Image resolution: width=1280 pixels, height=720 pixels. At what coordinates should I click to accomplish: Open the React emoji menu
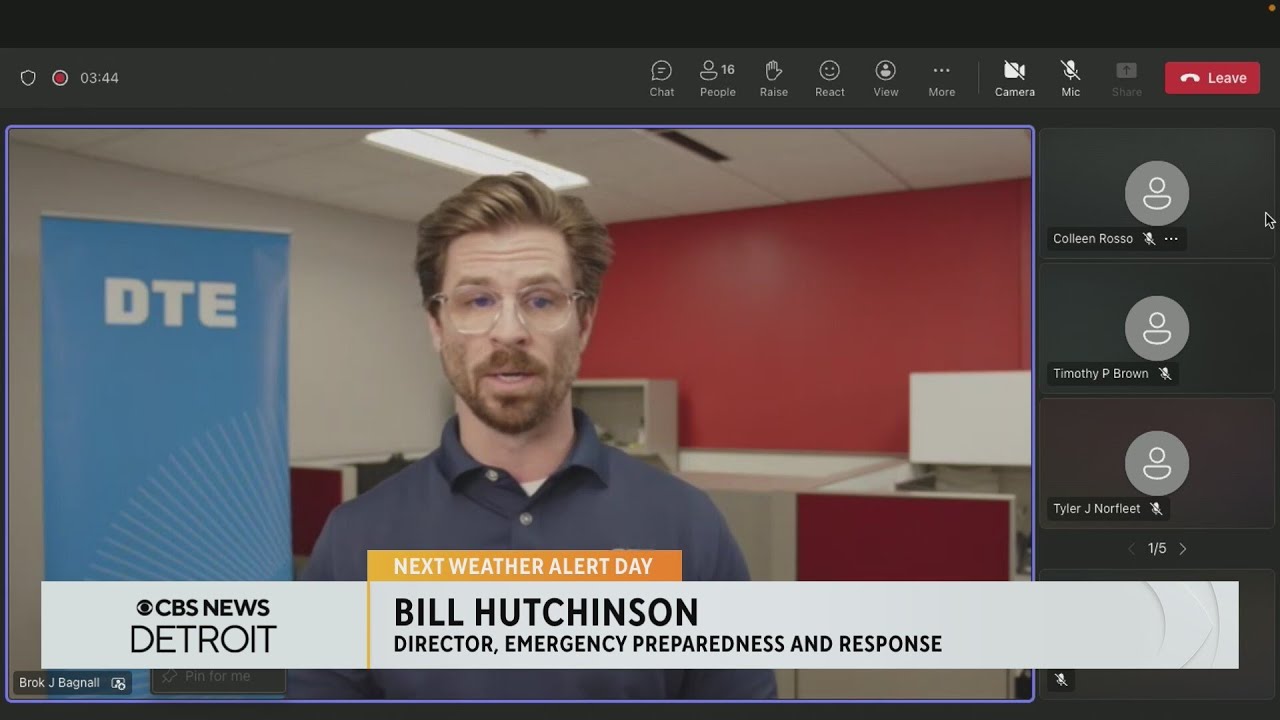tap(829, 78)
